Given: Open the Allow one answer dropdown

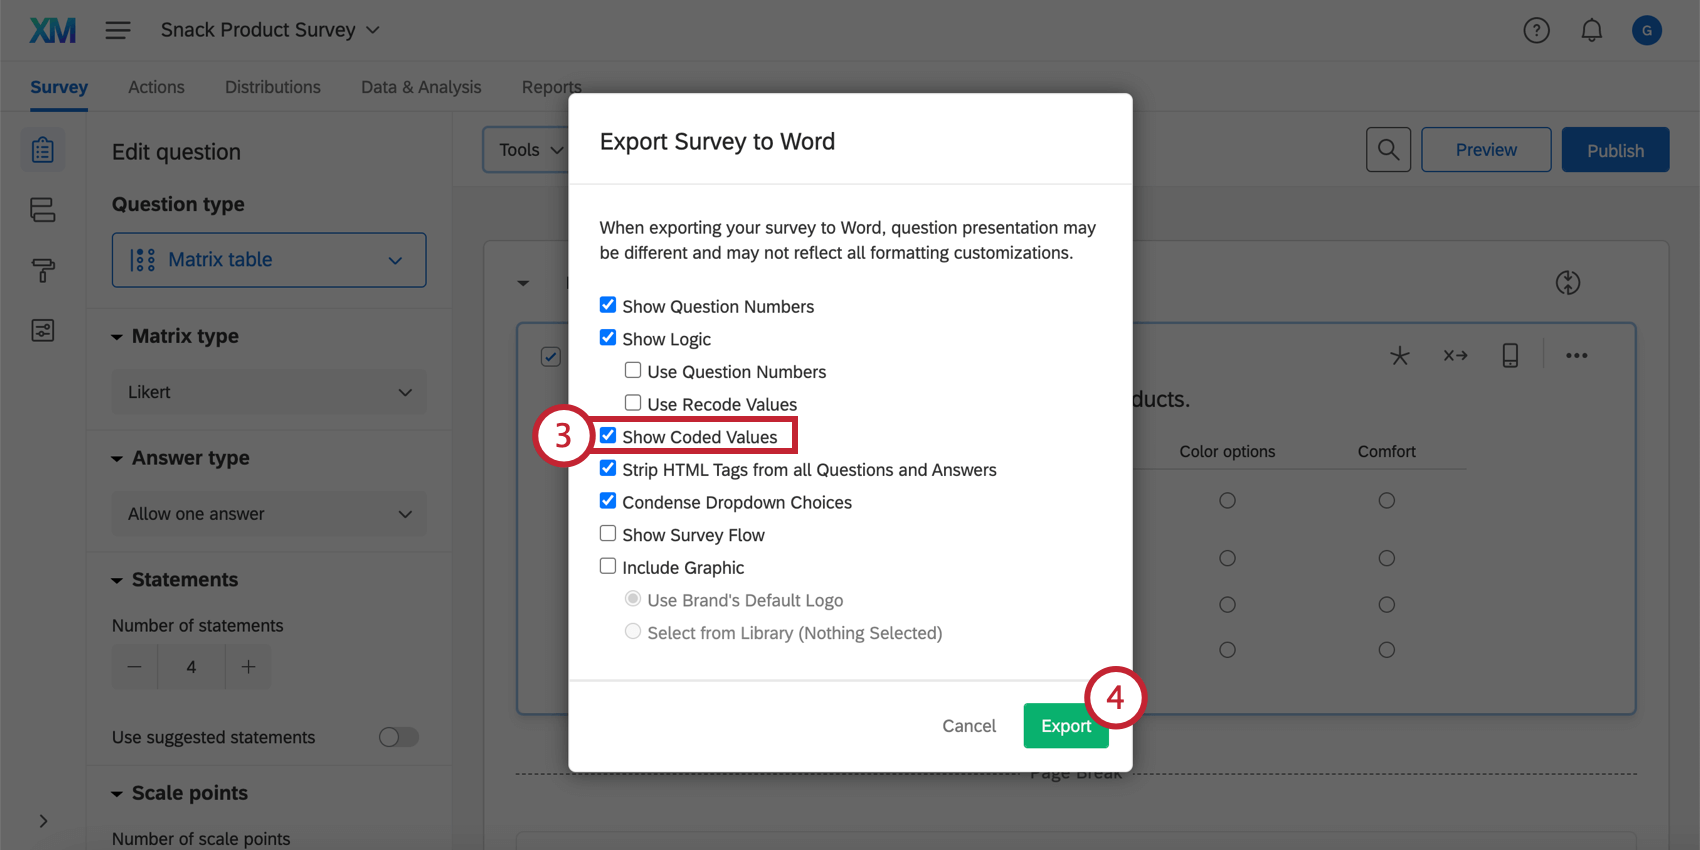Looking at the screenshot, I should point(269,514).
